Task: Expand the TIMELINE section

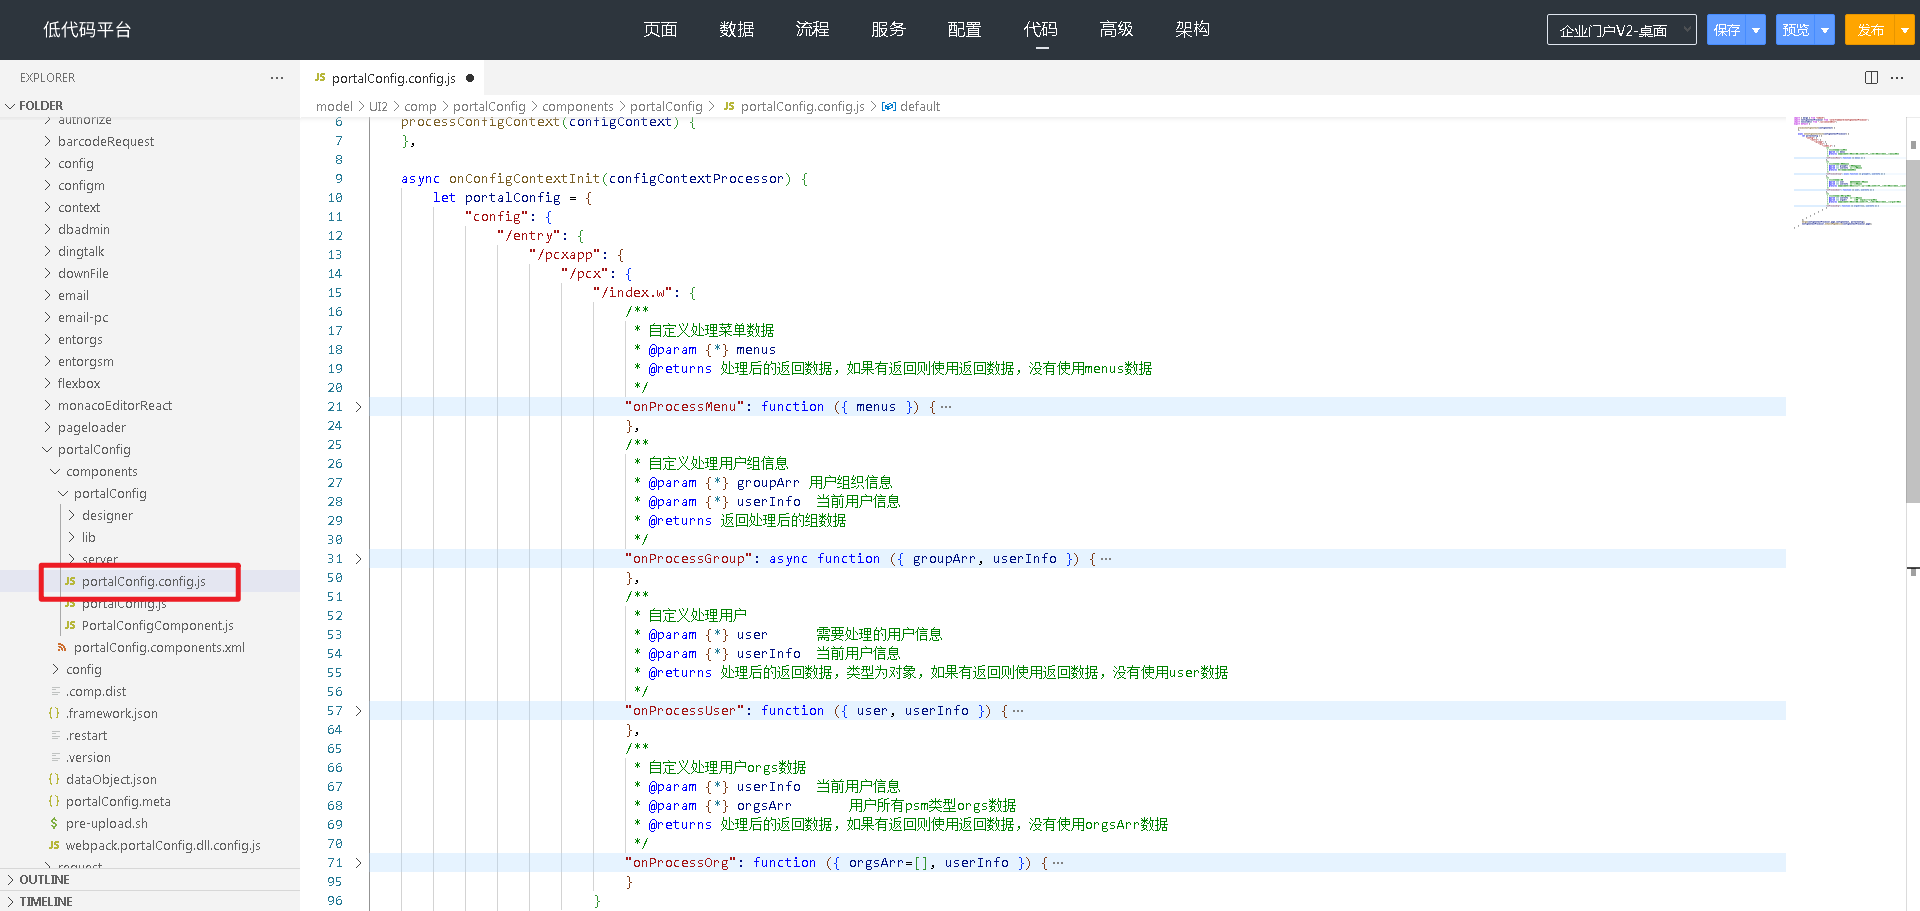Action: (x=45, y=902)
